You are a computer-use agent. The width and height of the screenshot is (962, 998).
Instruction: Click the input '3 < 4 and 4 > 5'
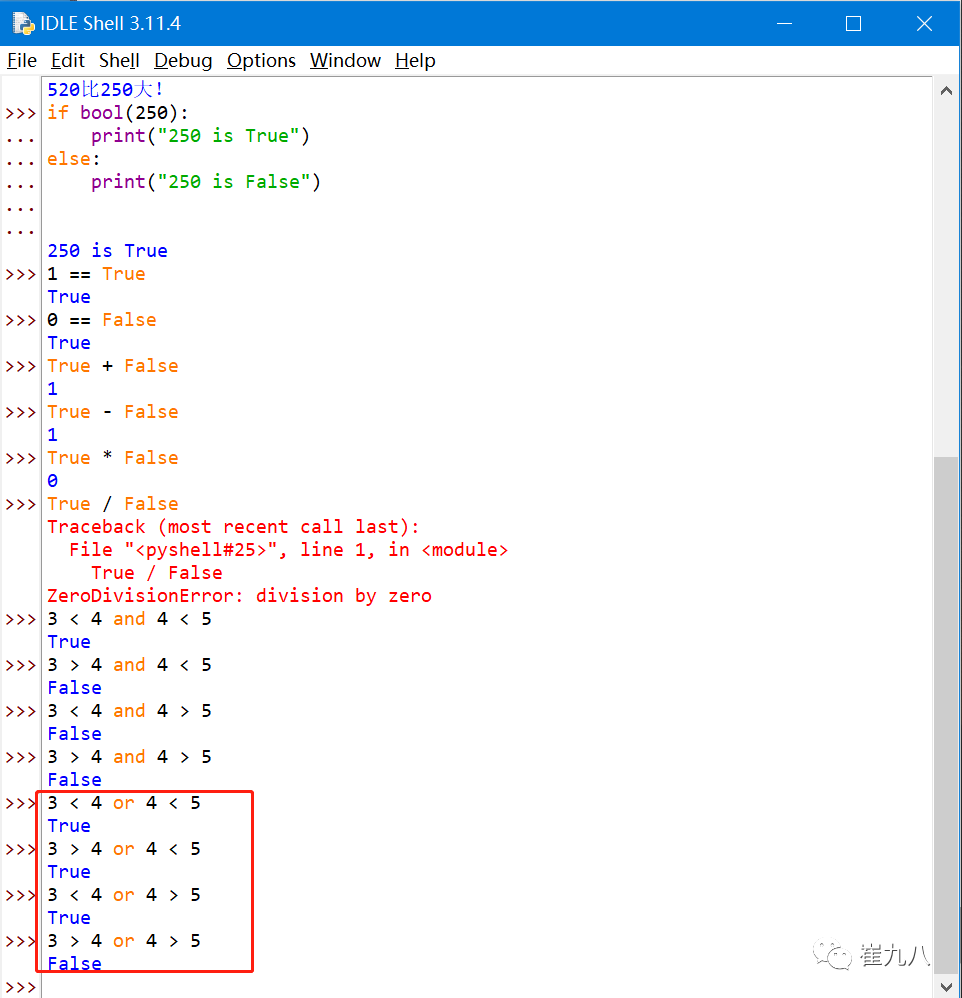pyautogui.click(x=129, y=711)
